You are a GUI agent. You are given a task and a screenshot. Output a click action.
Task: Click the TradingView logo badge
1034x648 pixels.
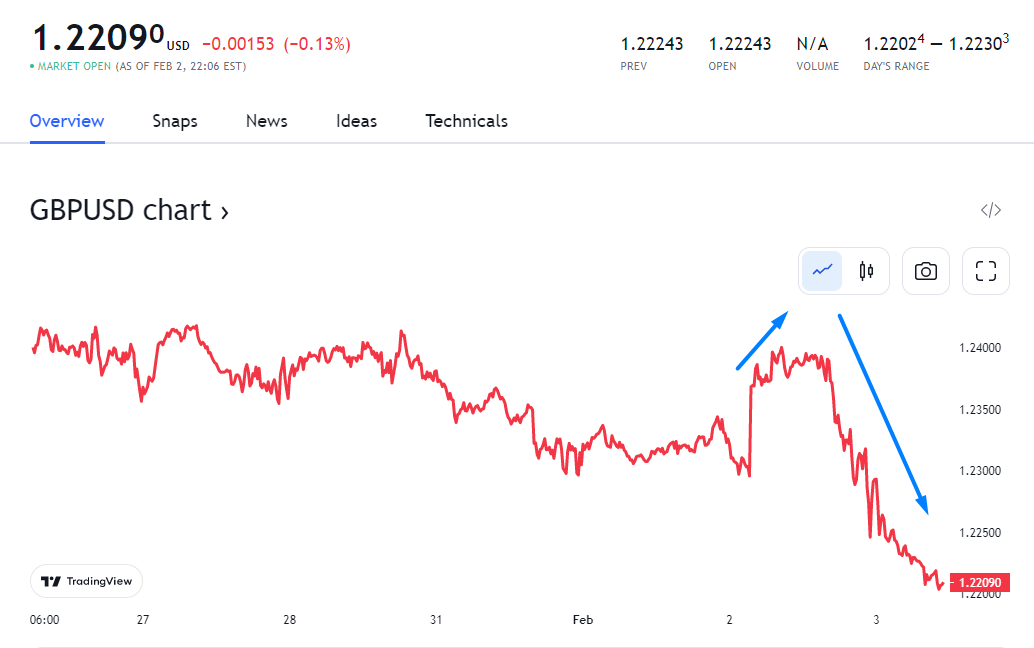(x=87, y=581)
